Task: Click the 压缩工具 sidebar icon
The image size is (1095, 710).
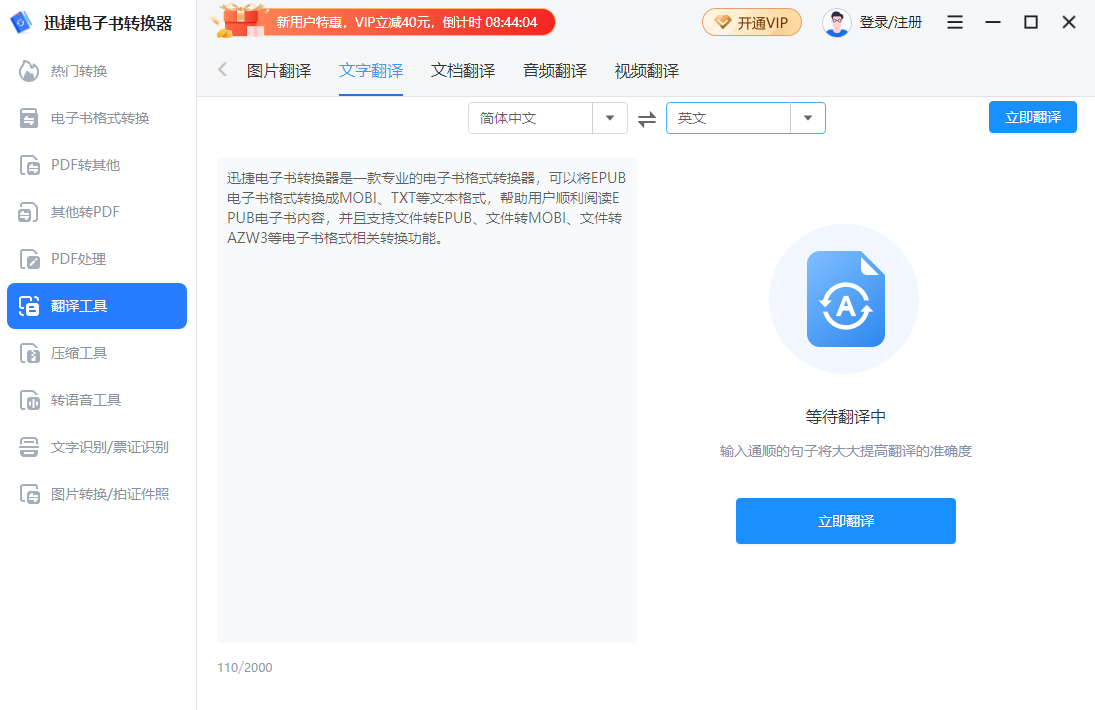Action: click(29, 353)
